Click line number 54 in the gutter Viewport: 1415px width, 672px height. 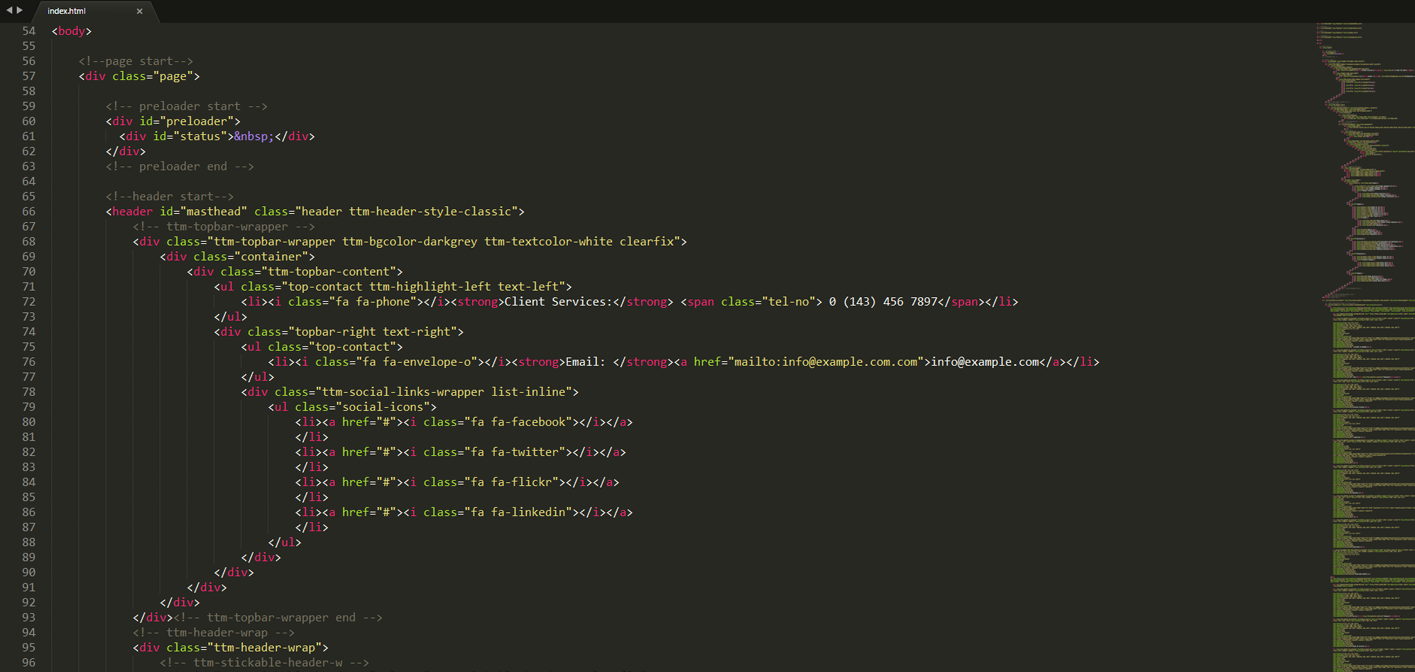(29, 31)
